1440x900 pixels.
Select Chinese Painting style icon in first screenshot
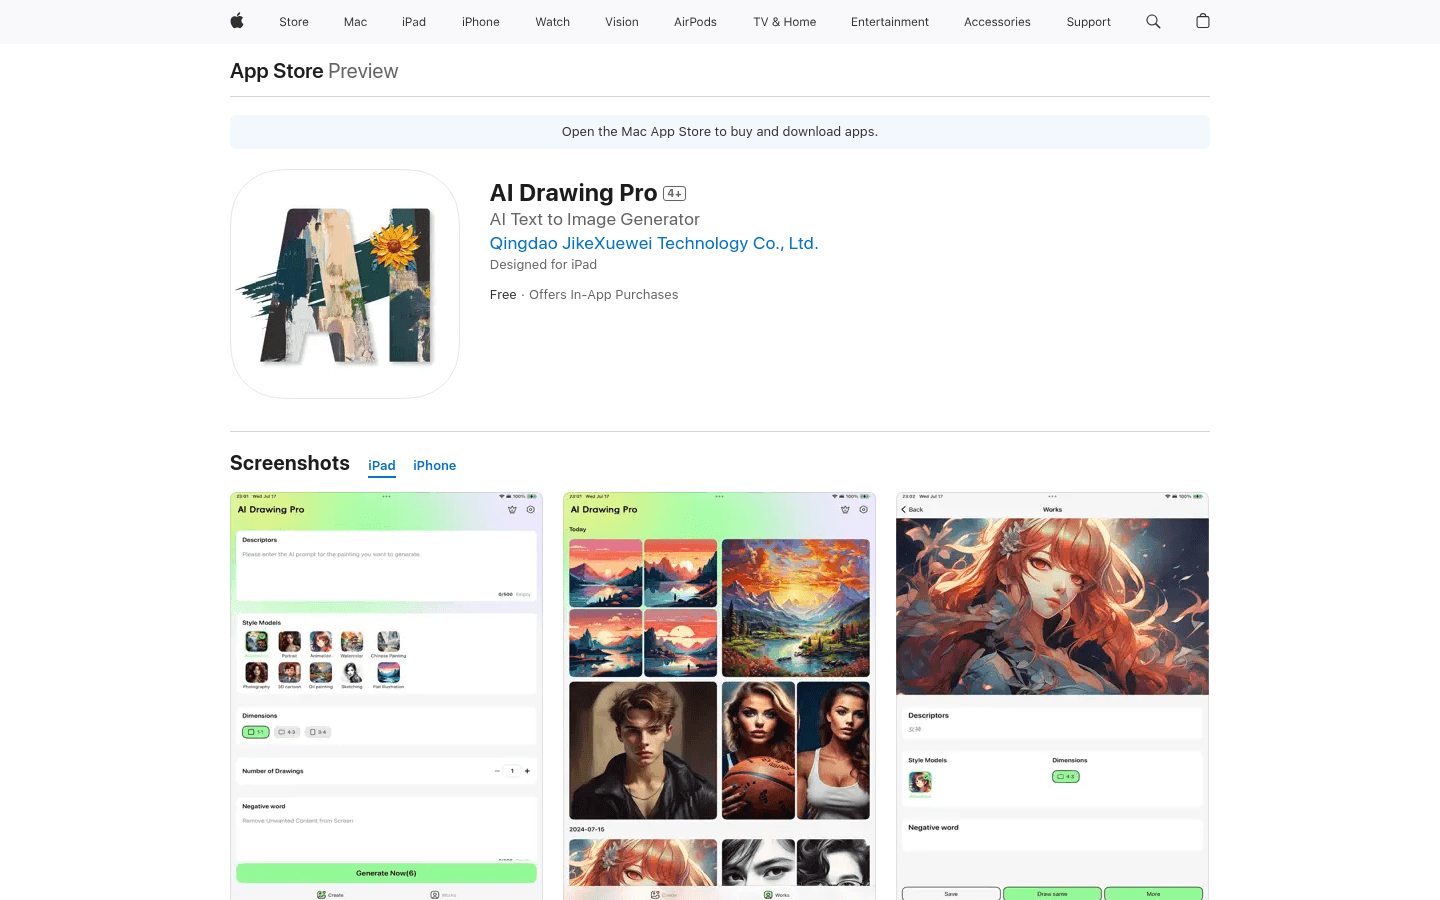coord(388,642)
